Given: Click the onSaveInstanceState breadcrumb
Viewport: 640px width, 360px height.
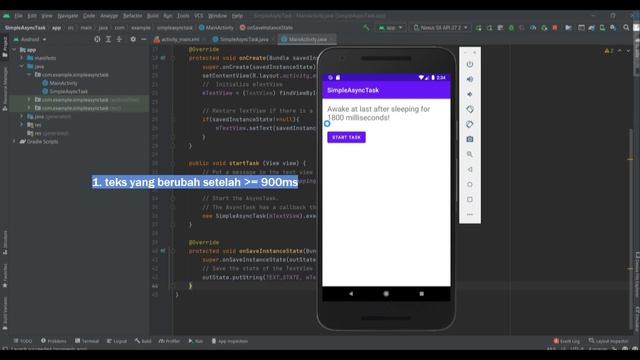Looking at the screenshot, I should 266,28.
